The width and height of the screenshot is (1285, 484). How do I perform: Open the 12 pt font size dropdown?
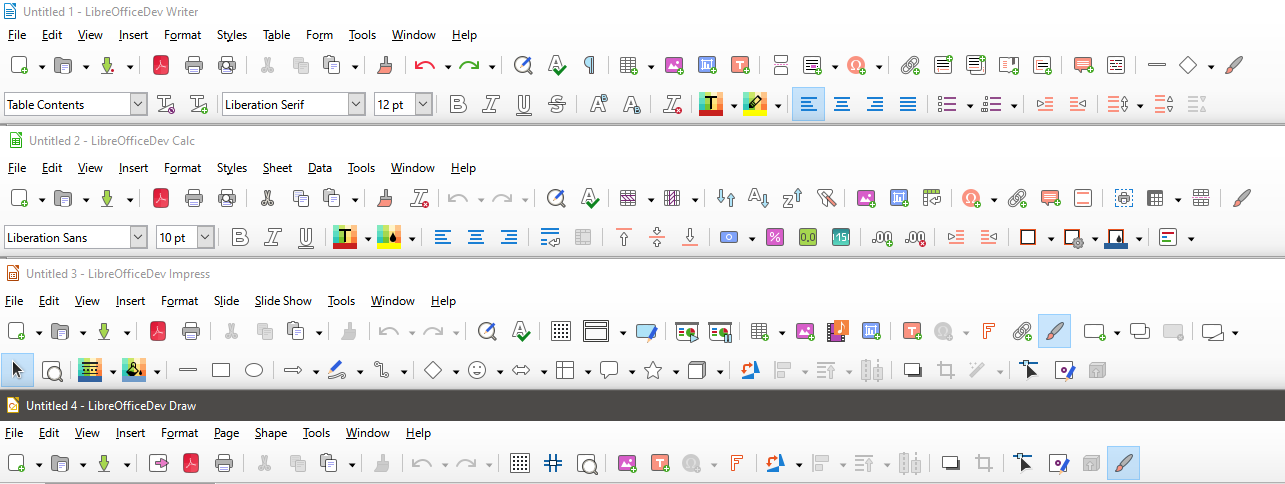click(423, 104)
